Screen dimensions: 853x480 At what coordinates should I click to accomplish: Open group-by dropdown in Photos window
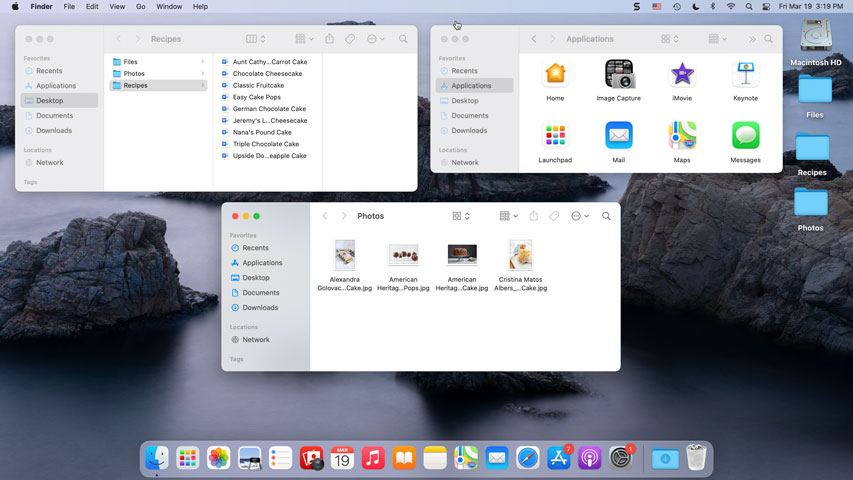(509, 216)
